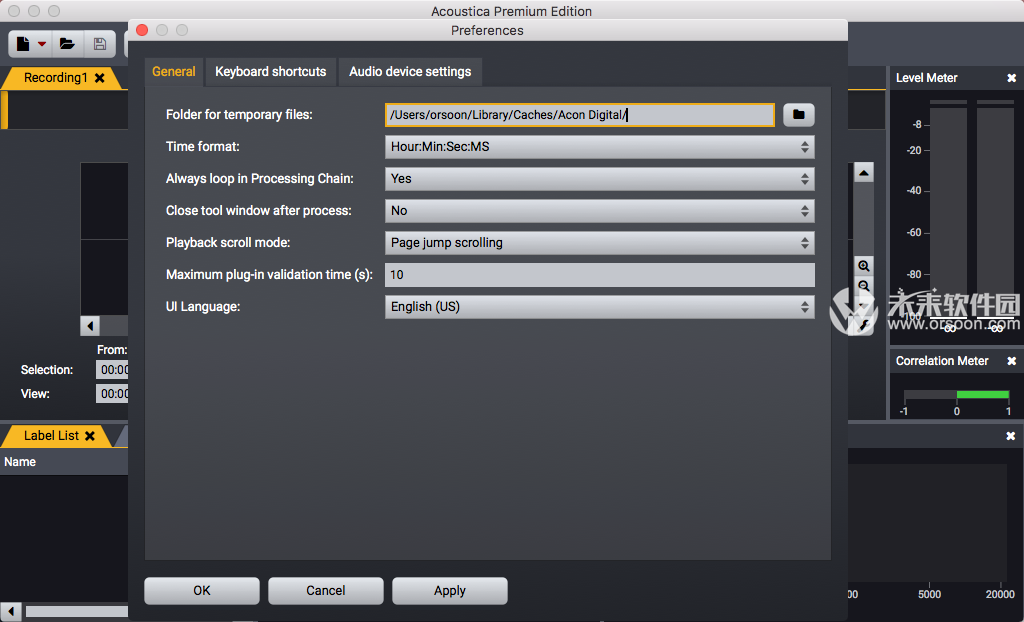Switch to the General preferences tab
1024x622 pixels.
coord(174,72)
